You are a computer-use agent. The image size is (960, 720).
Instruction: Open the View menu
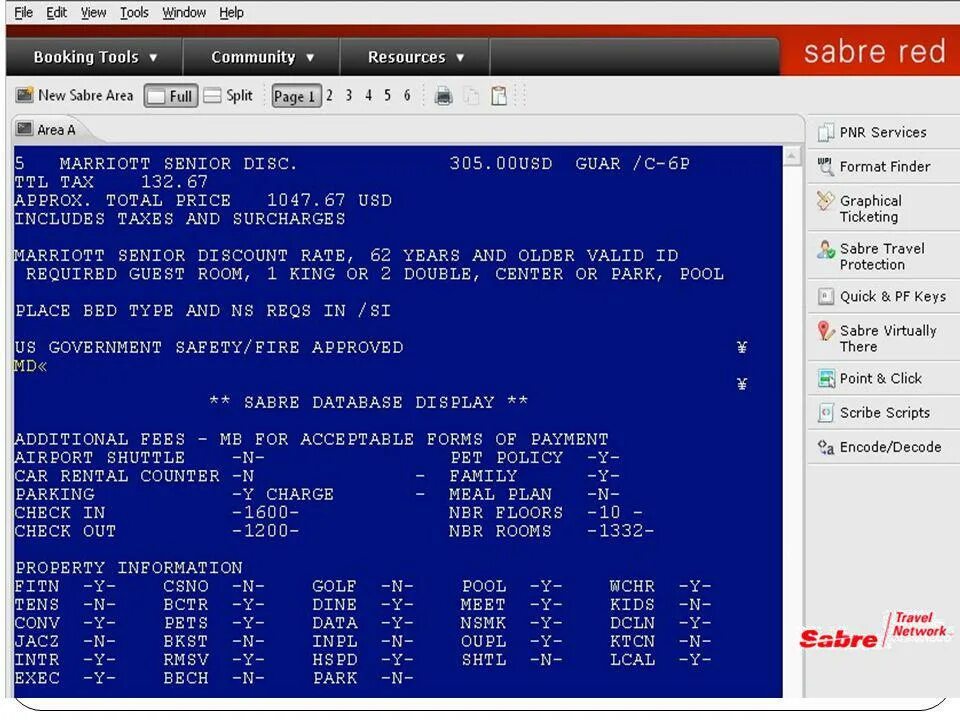point(93,12)
